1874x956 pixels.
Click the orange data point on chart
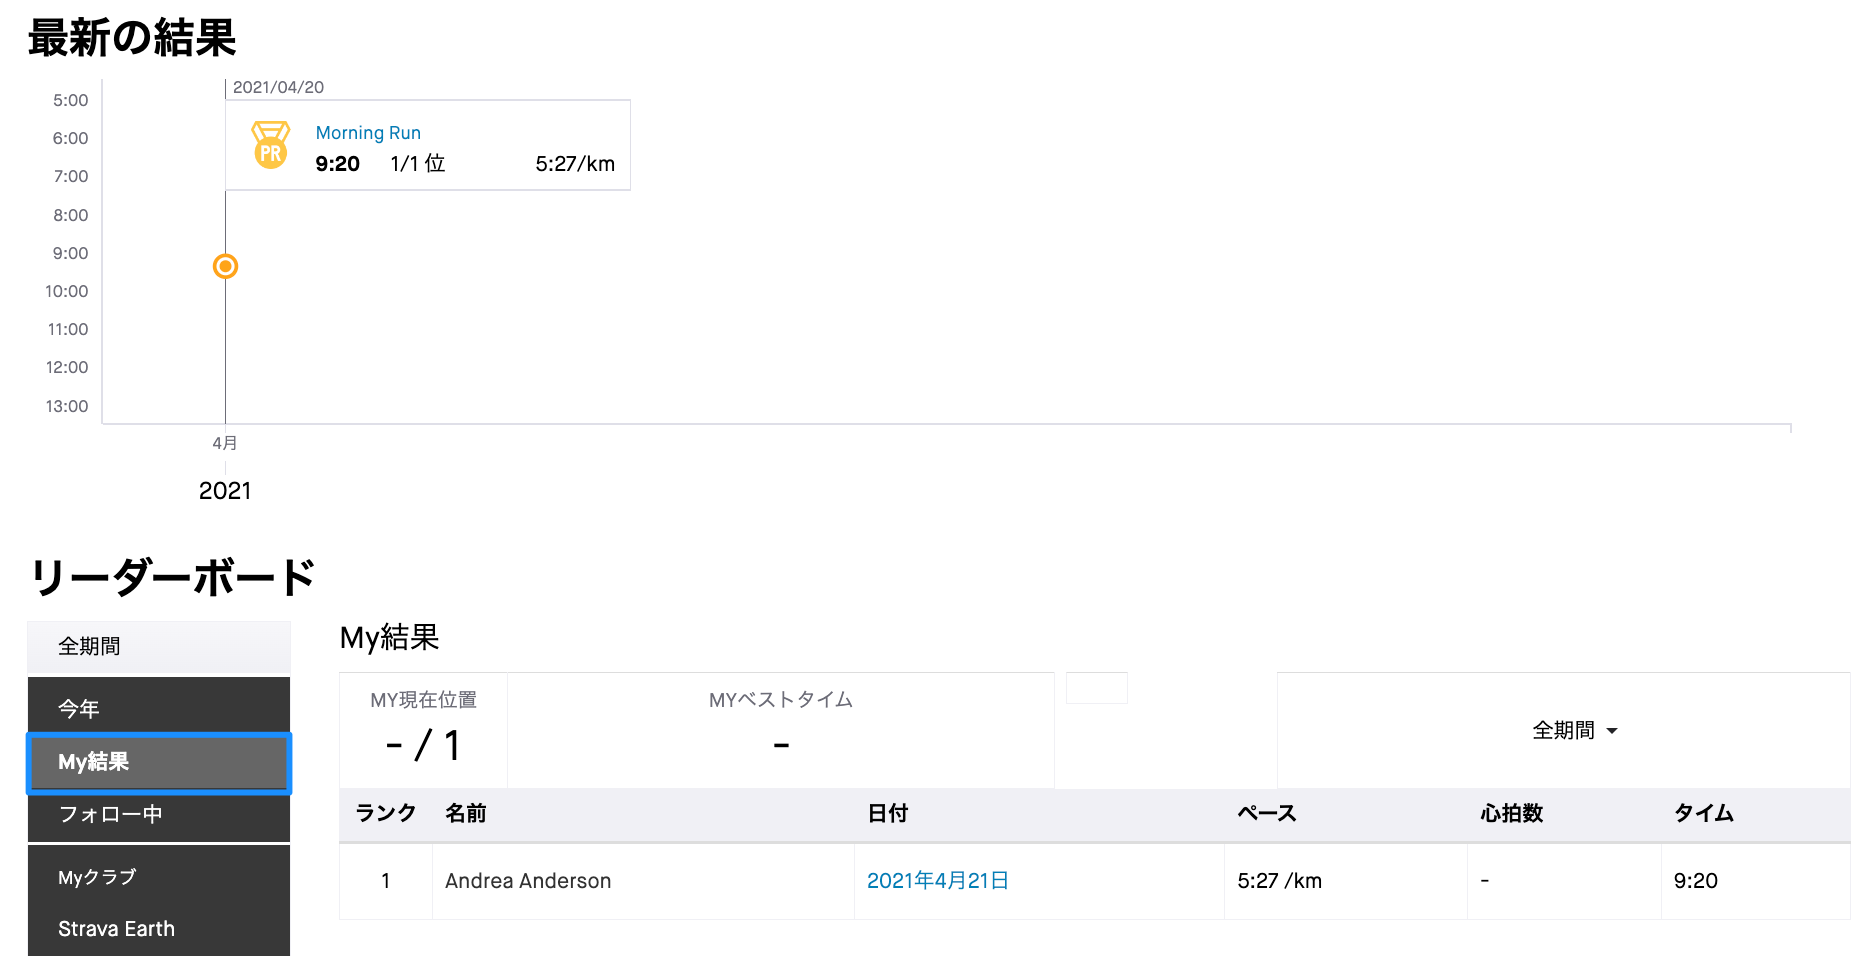click(225, 266)
